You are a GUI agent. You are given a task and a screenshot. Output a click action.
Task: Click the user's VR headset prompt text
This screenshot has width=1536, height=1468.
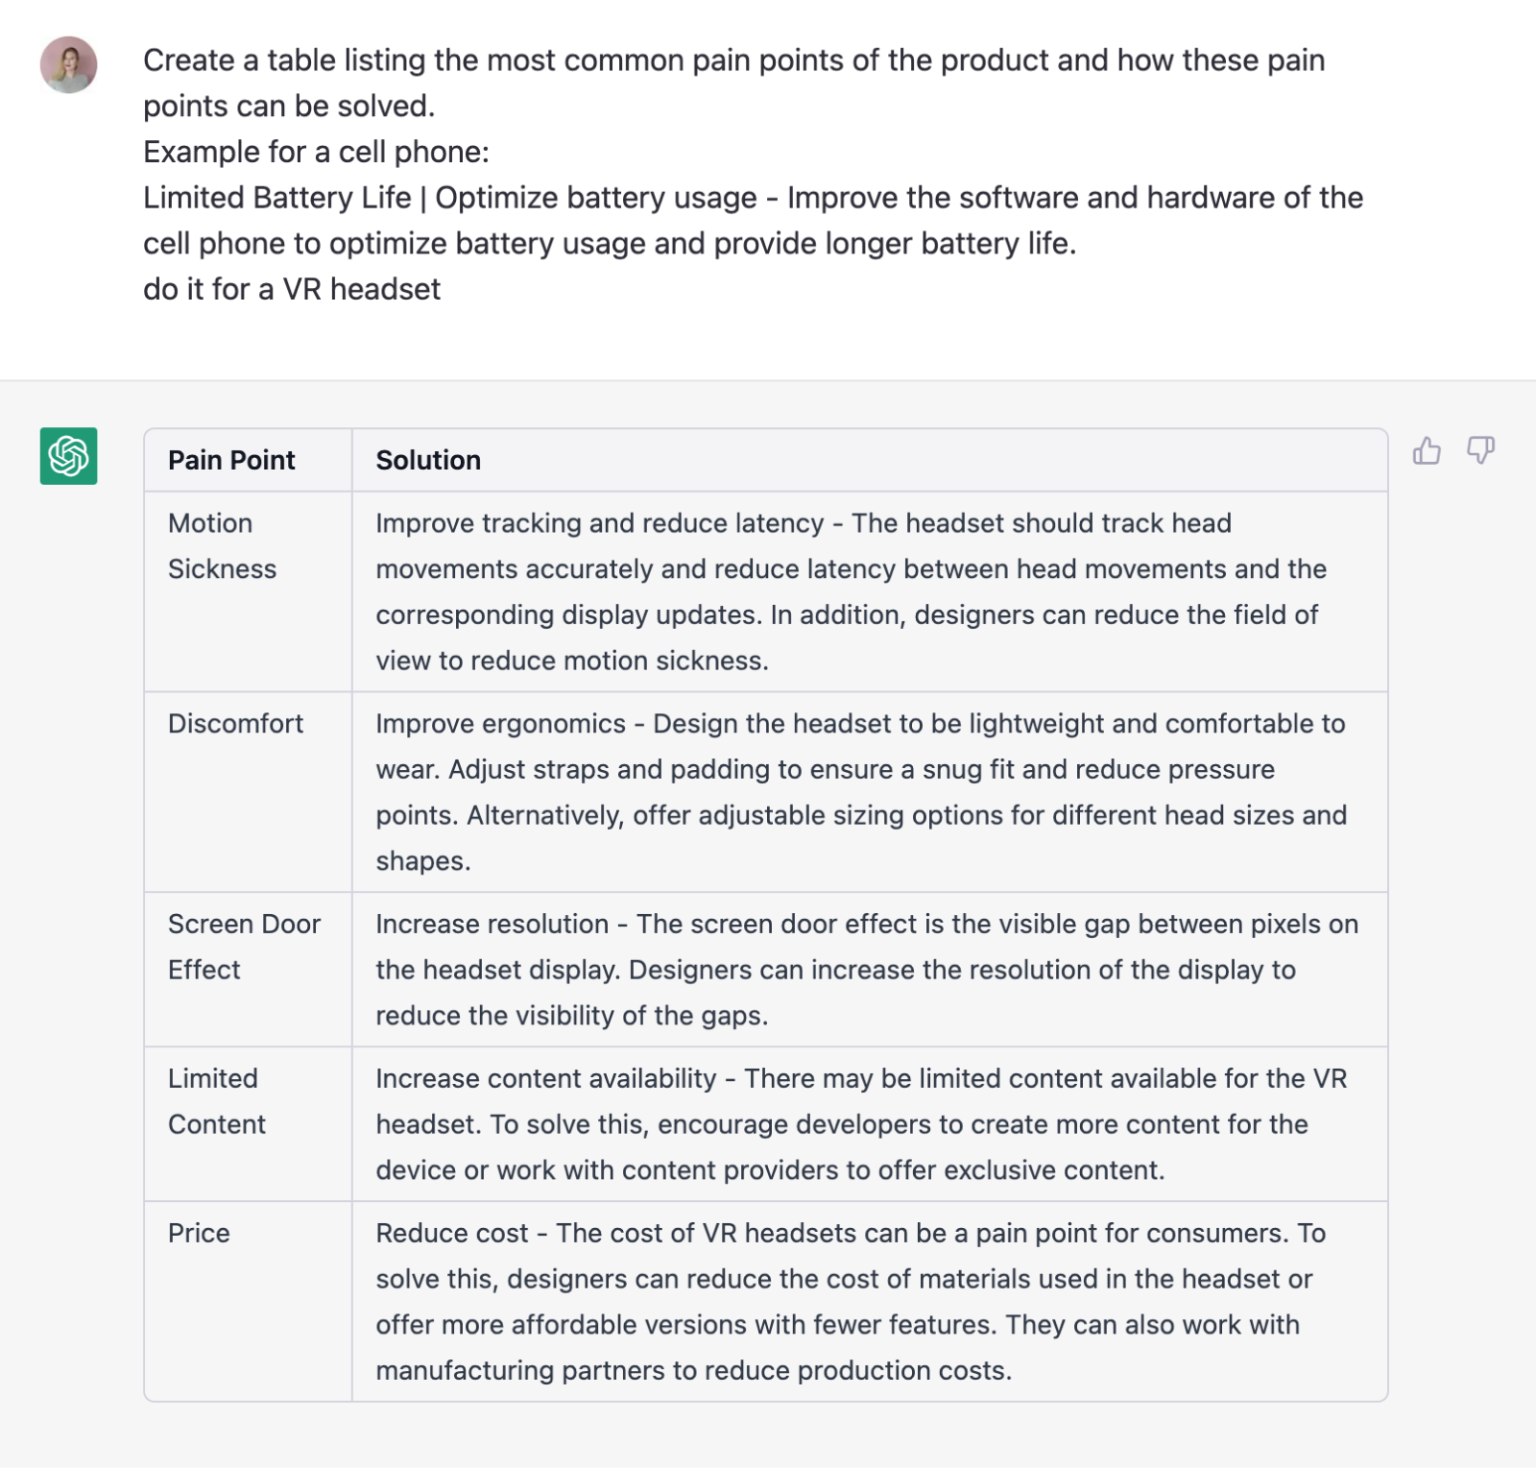(292, 289)
